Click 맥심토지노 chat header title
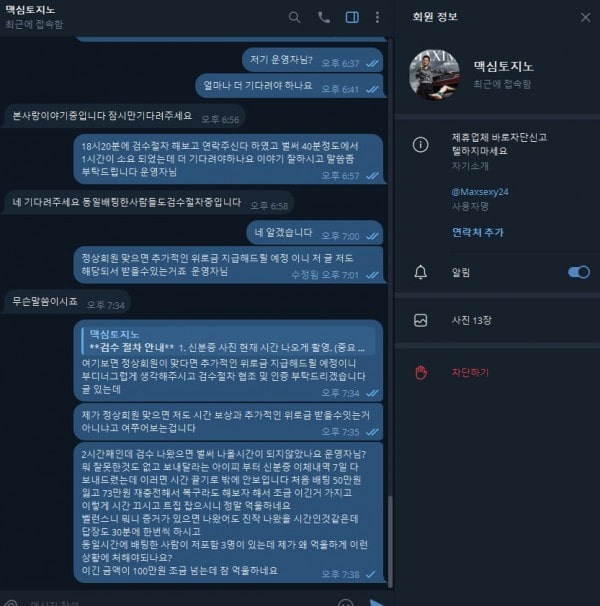600x606 pixels. (30, 10)
